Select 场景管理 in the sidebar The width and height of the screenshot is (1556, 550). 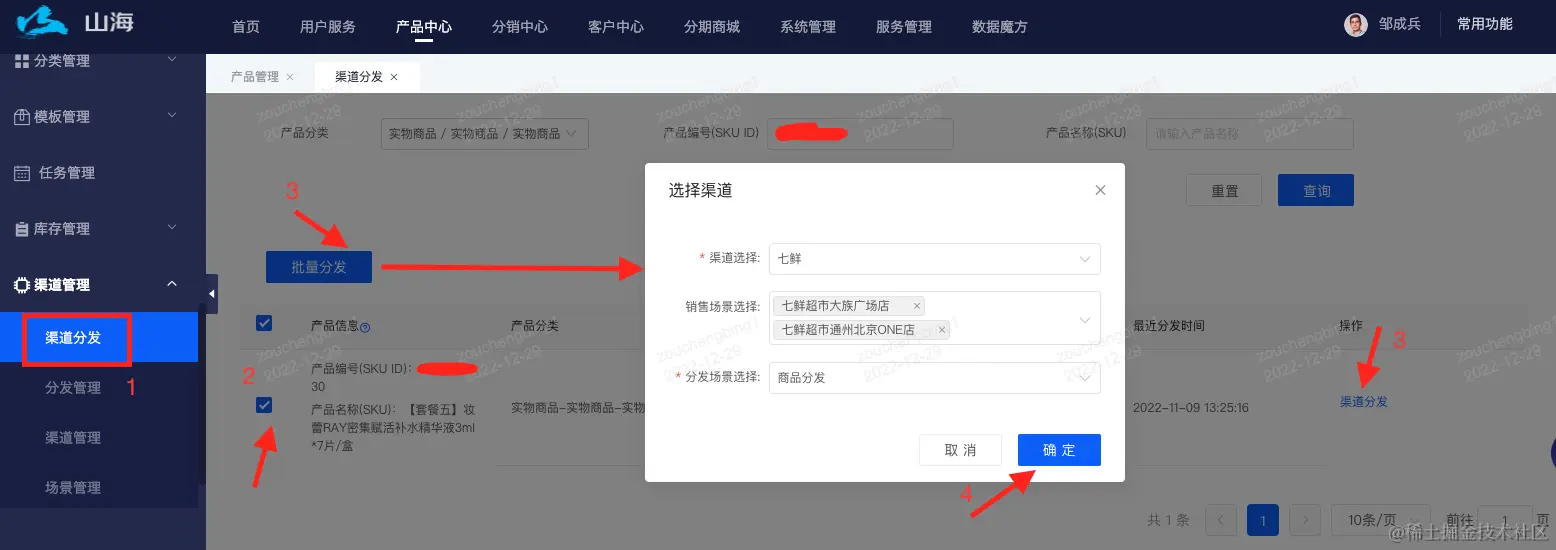click(73, 488)
